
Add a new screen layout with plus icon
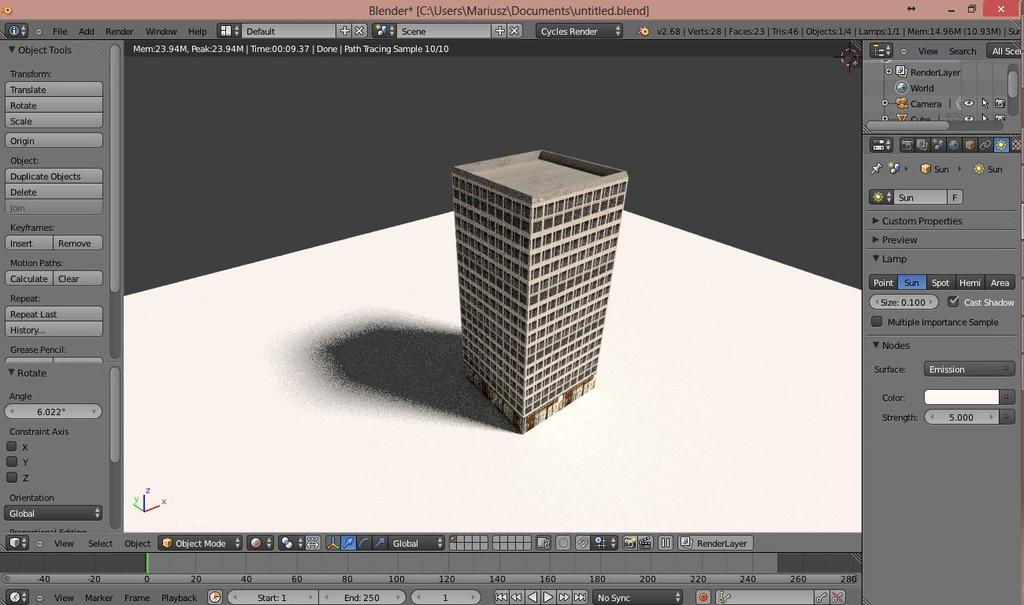click(x=344, y=31)
